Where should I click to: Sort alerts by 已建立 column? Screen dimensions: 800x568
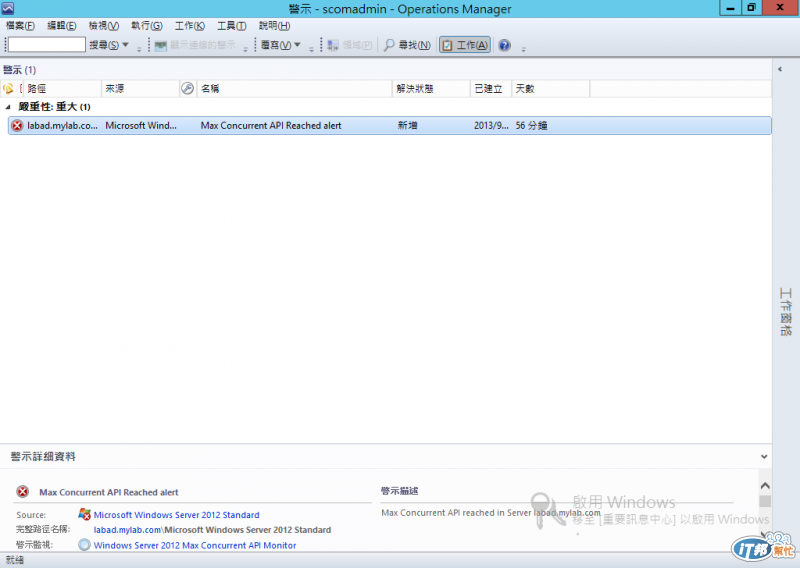click(490, 89)
